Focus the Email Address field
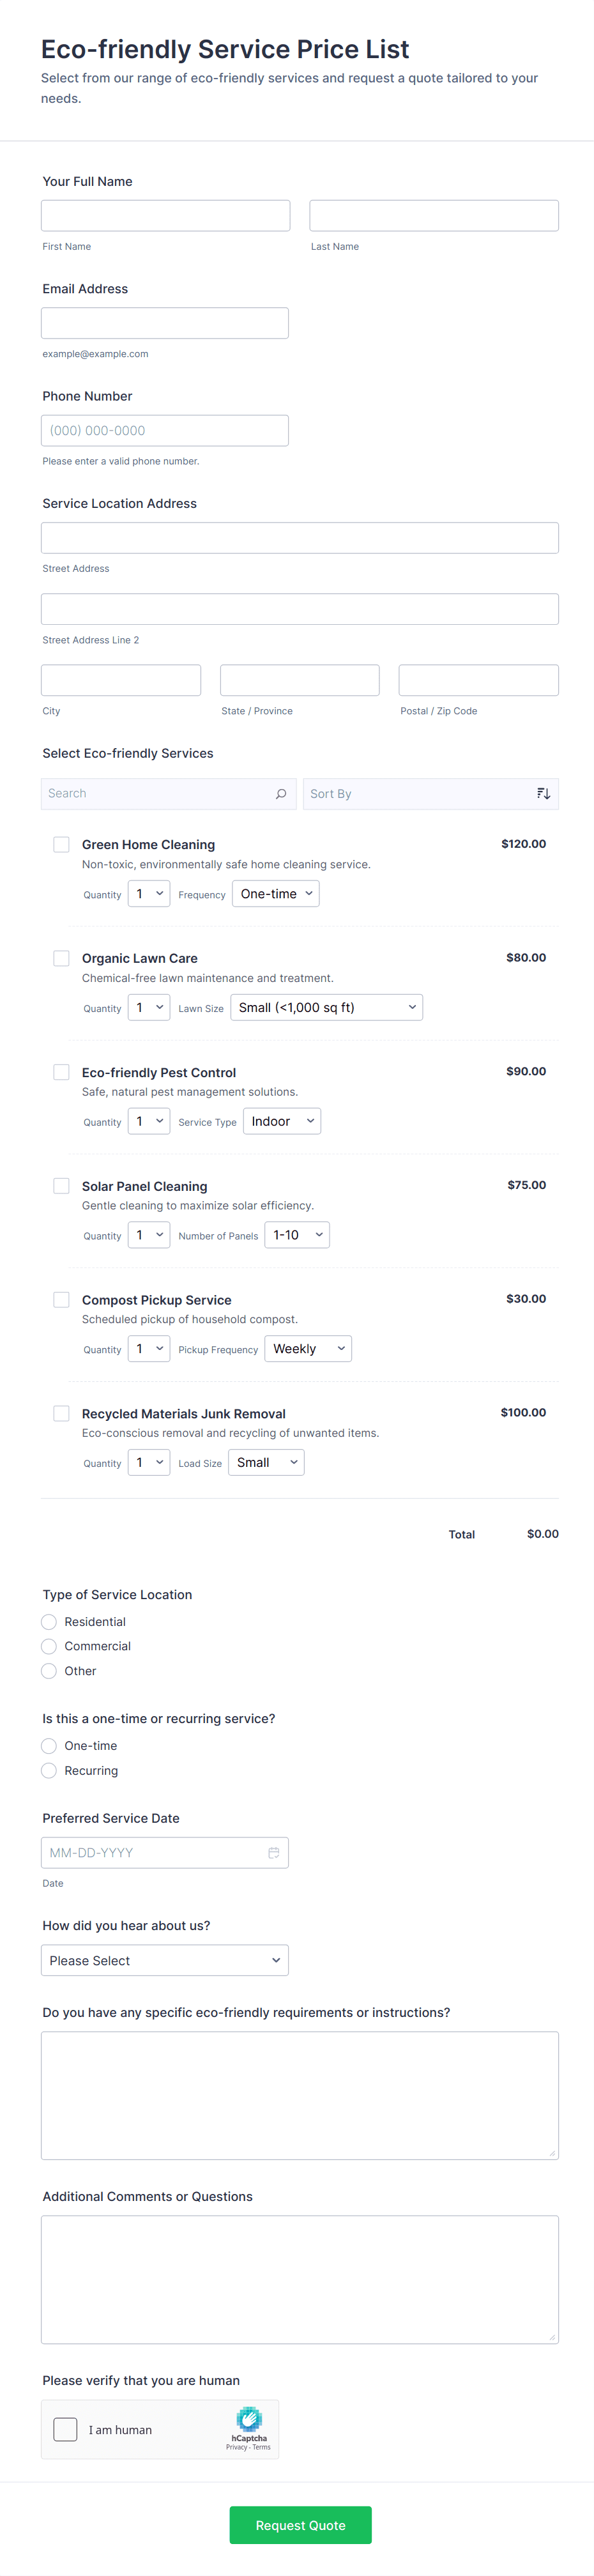This screenshot has height=2576, width=594. point(165,323)
